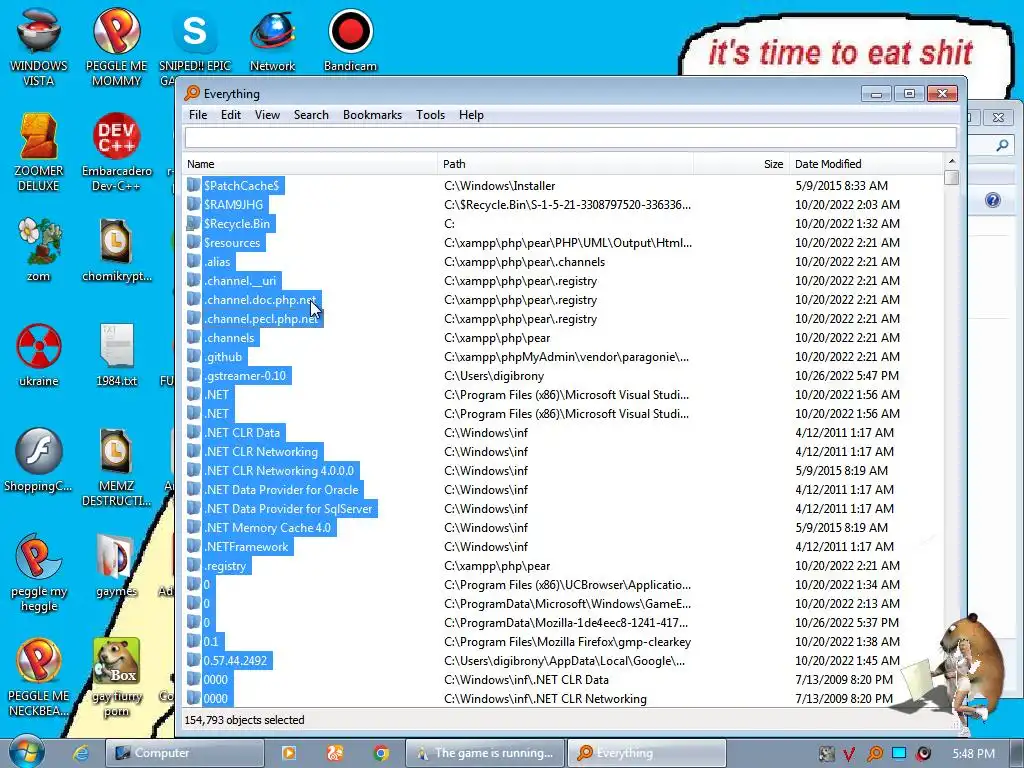Open the Search menu
This screenshot has width=1024, height=768.
(311, 115)
